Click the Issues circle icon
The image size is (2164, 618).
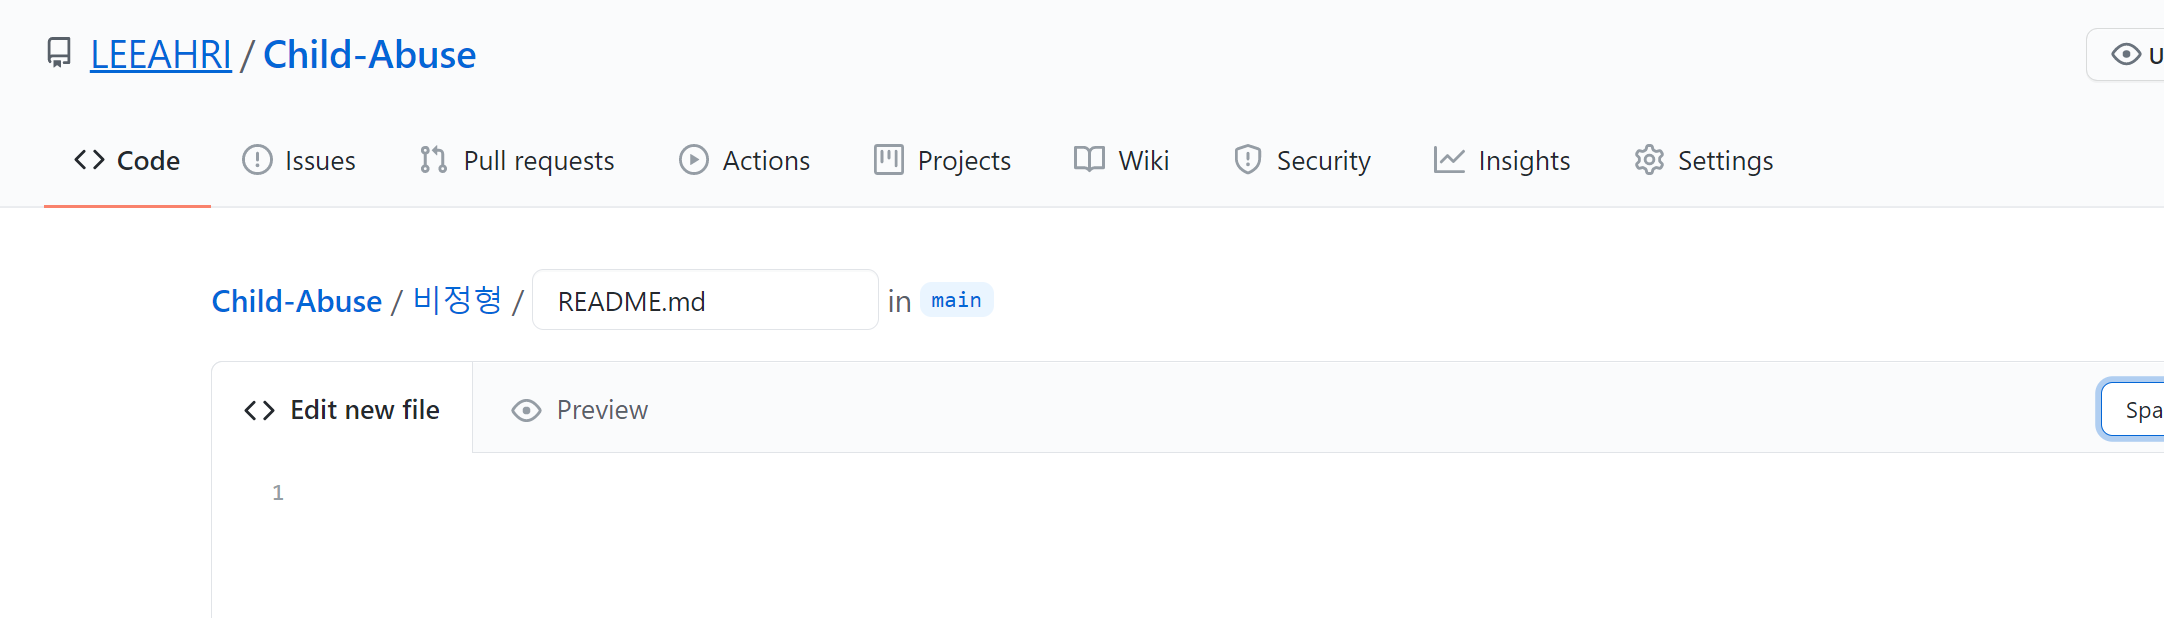257,160
